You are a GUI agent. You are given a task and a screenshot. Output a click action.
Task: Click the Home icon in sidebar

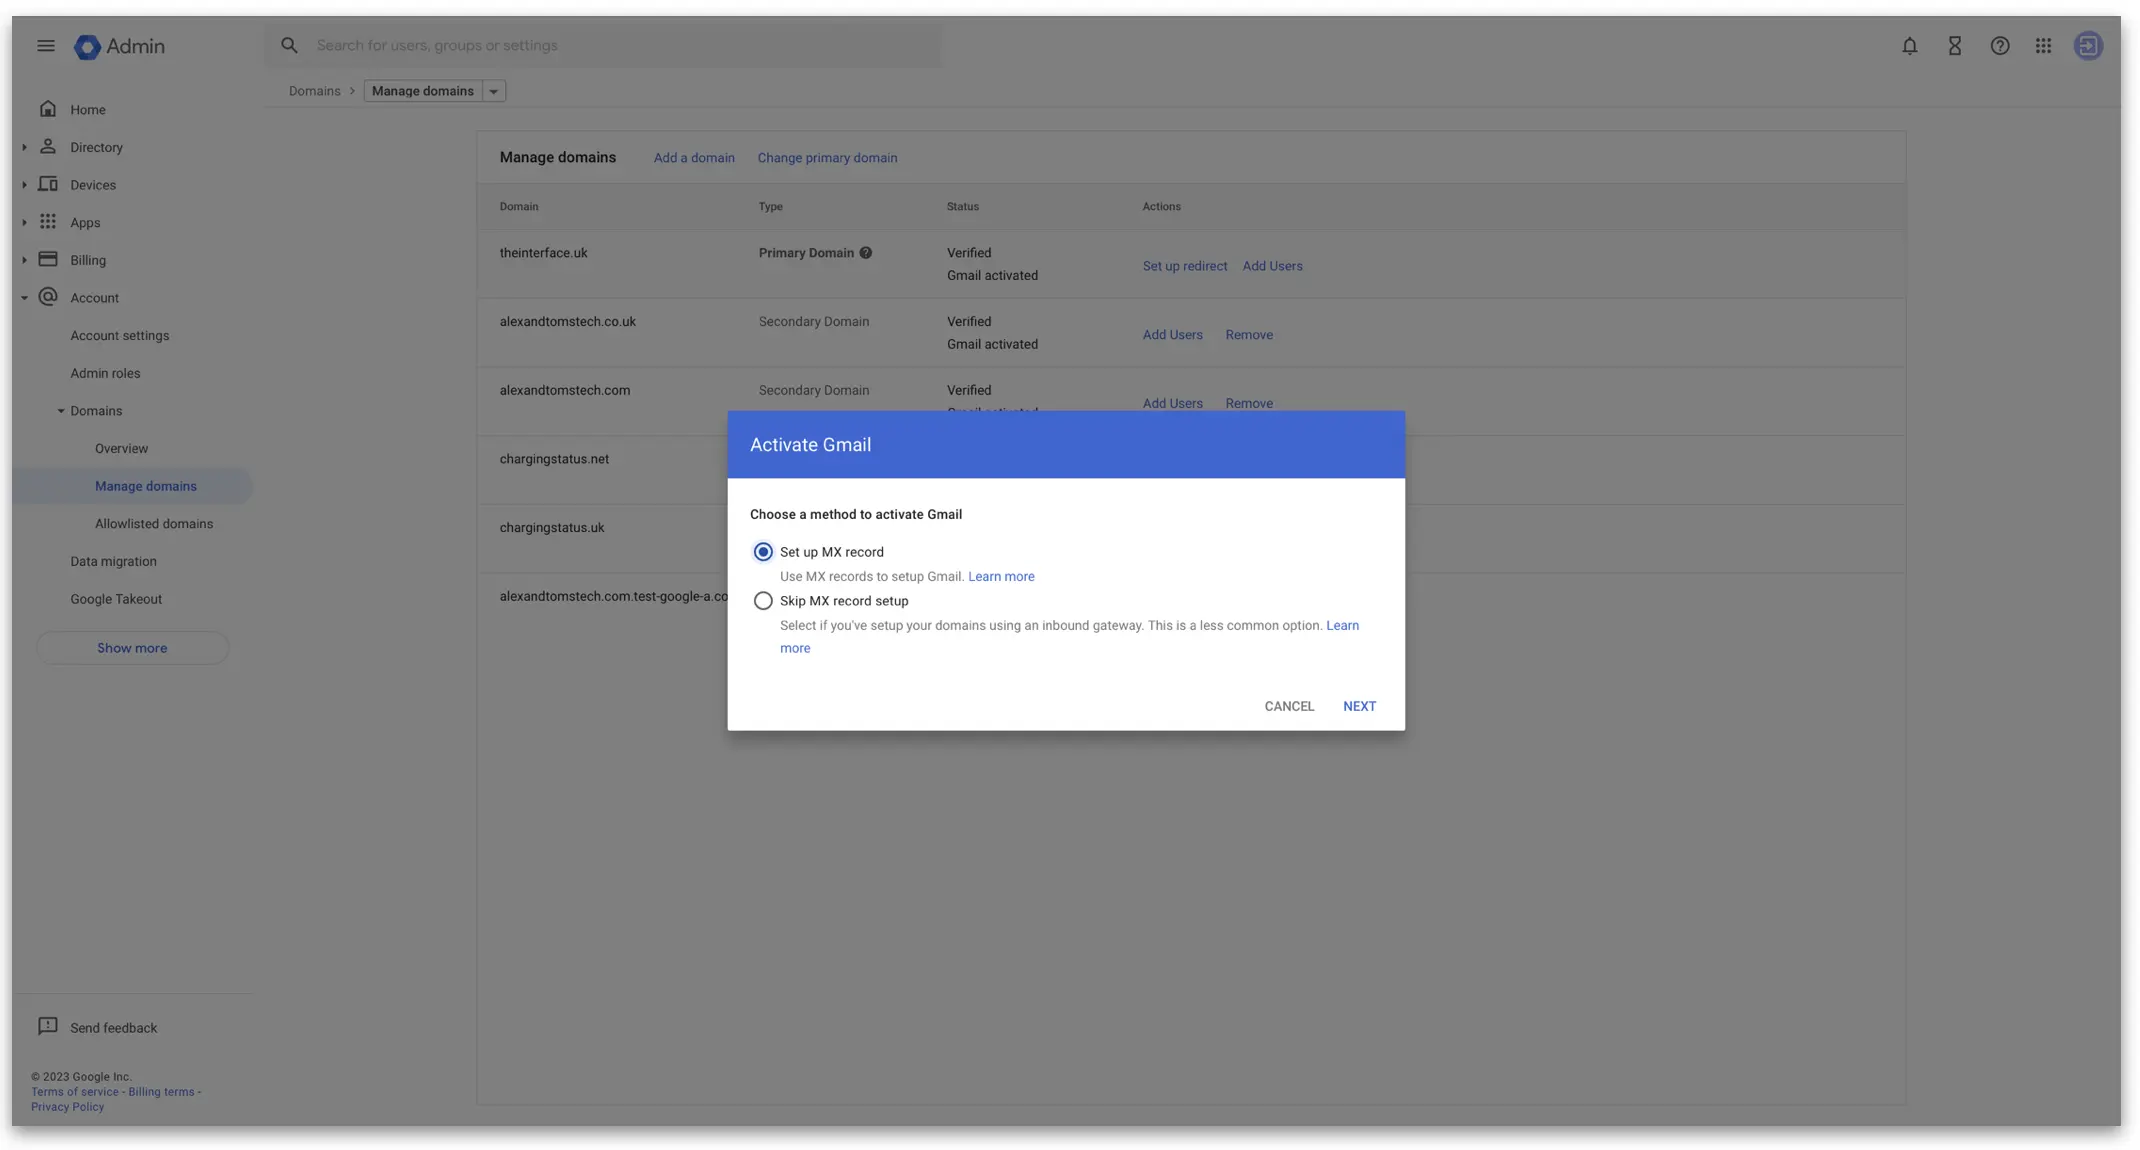tap(48, 109)
